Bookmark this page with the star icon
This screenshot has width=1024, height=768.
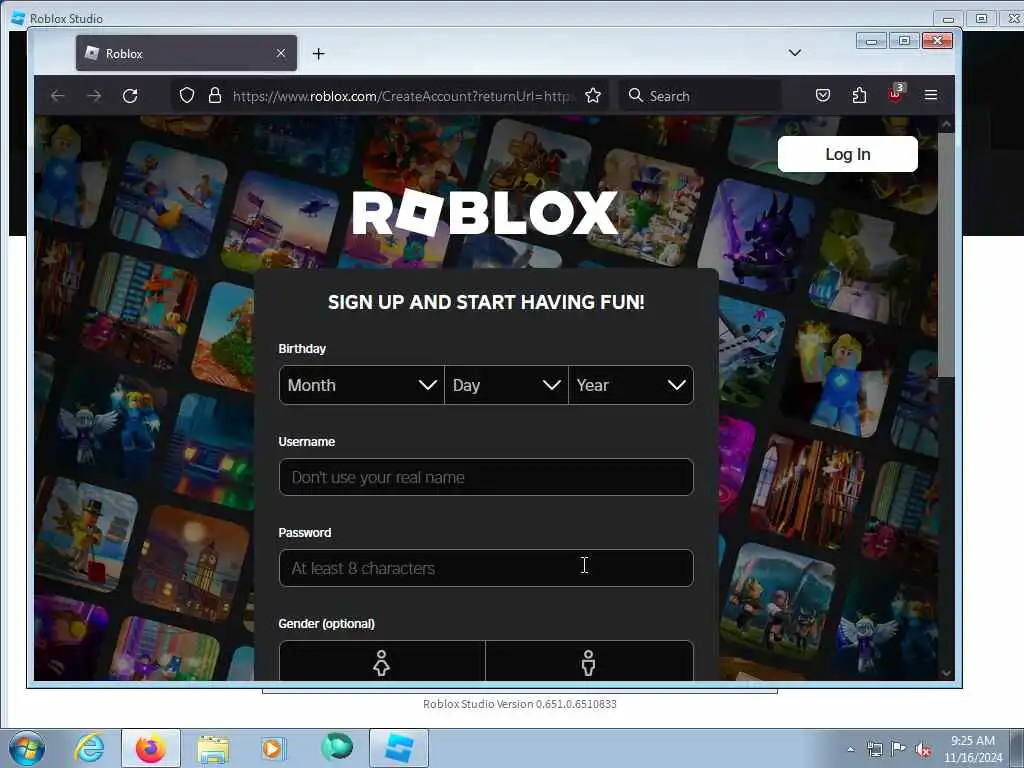point(593,96)
